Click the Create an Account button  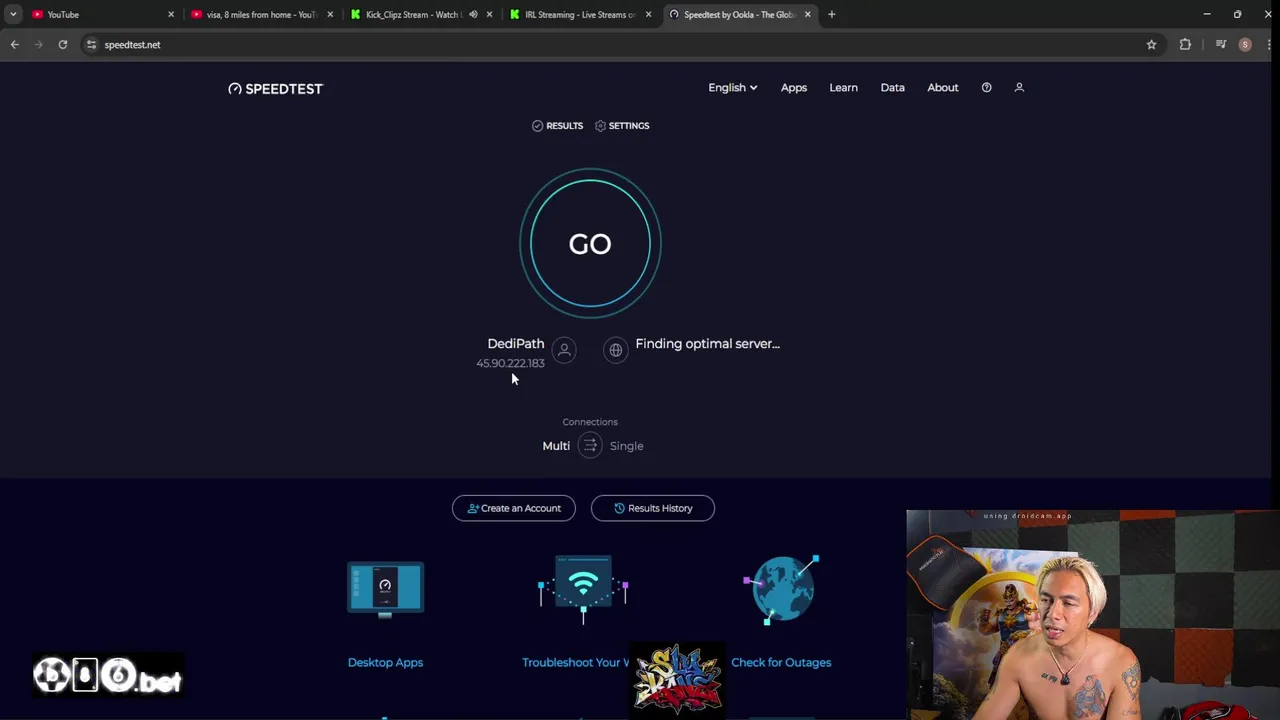pyautogui.click(x=514, y=508)
